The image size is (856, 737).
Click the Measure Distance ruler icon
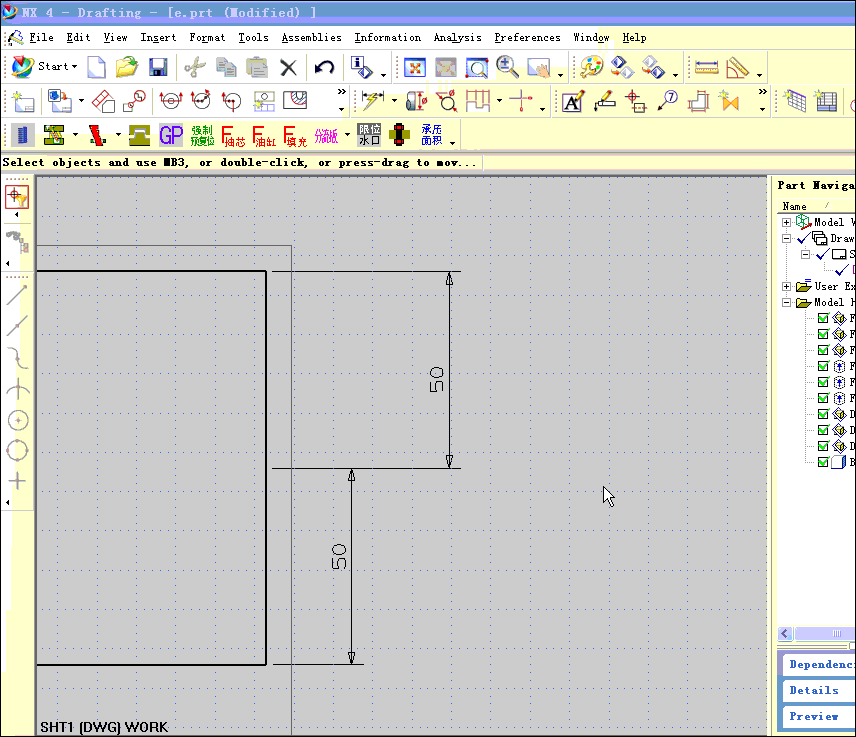(706, 68)
